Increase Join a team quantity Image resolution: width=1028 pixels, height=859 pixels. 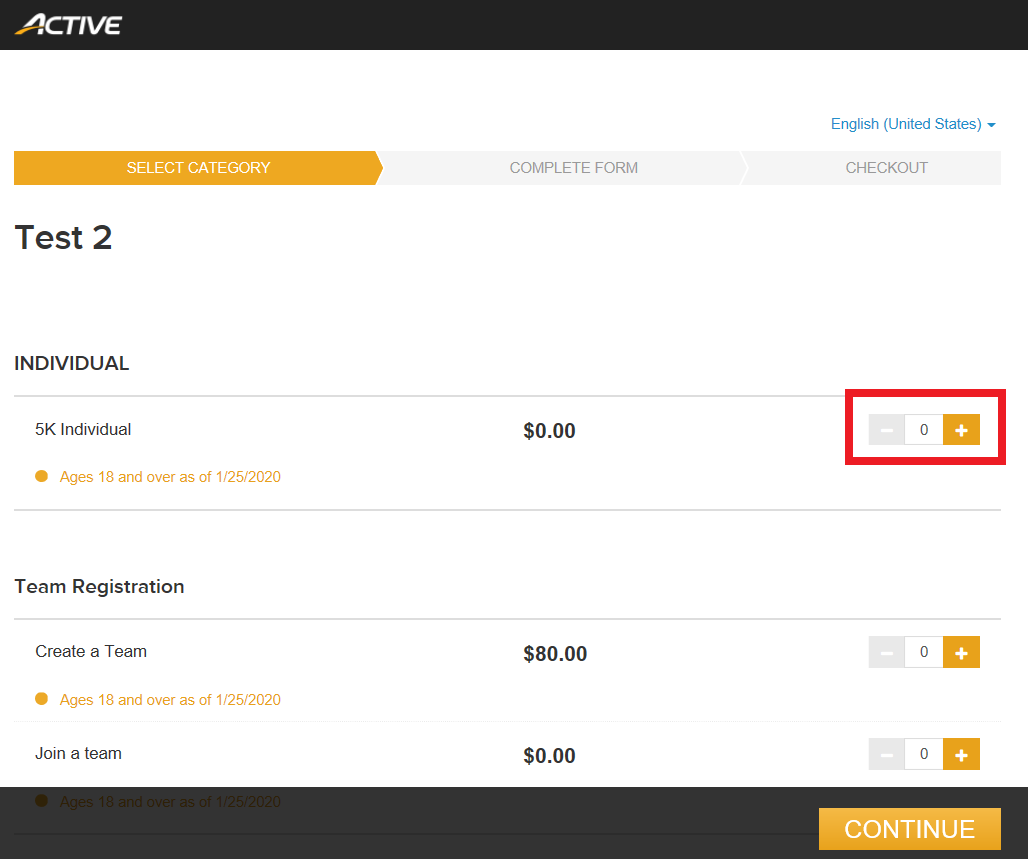coord(961,754)
